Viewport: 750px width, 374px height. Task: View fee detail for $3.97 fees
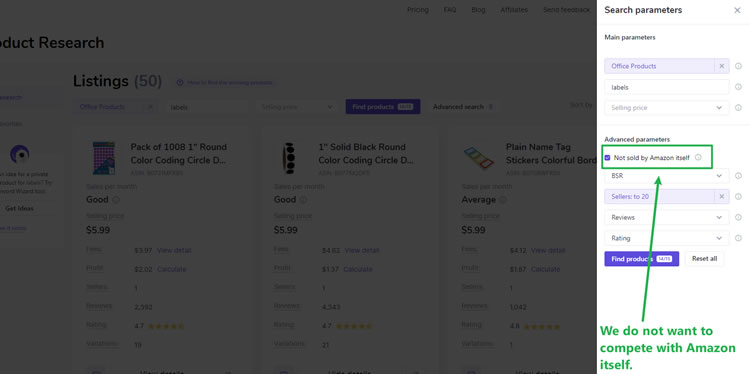pos(174,250)
